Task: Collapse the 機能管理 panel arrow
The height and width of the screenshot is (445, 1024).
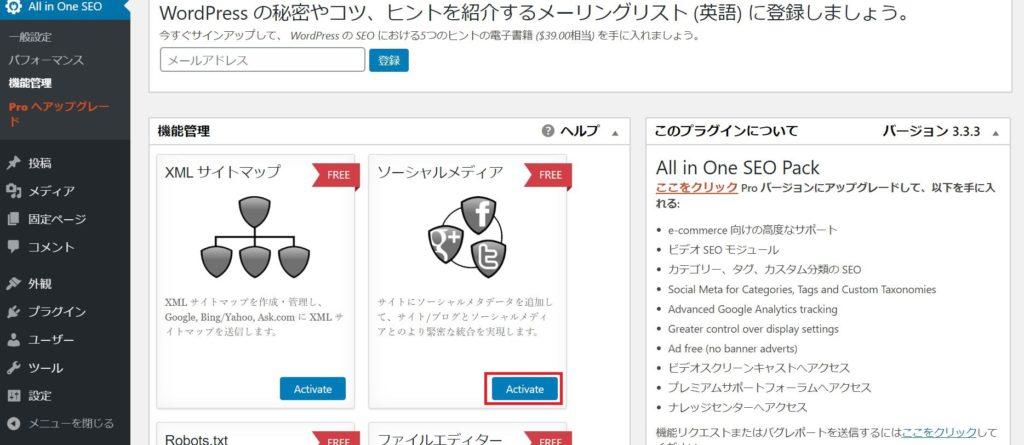Action: pos(615,133)
